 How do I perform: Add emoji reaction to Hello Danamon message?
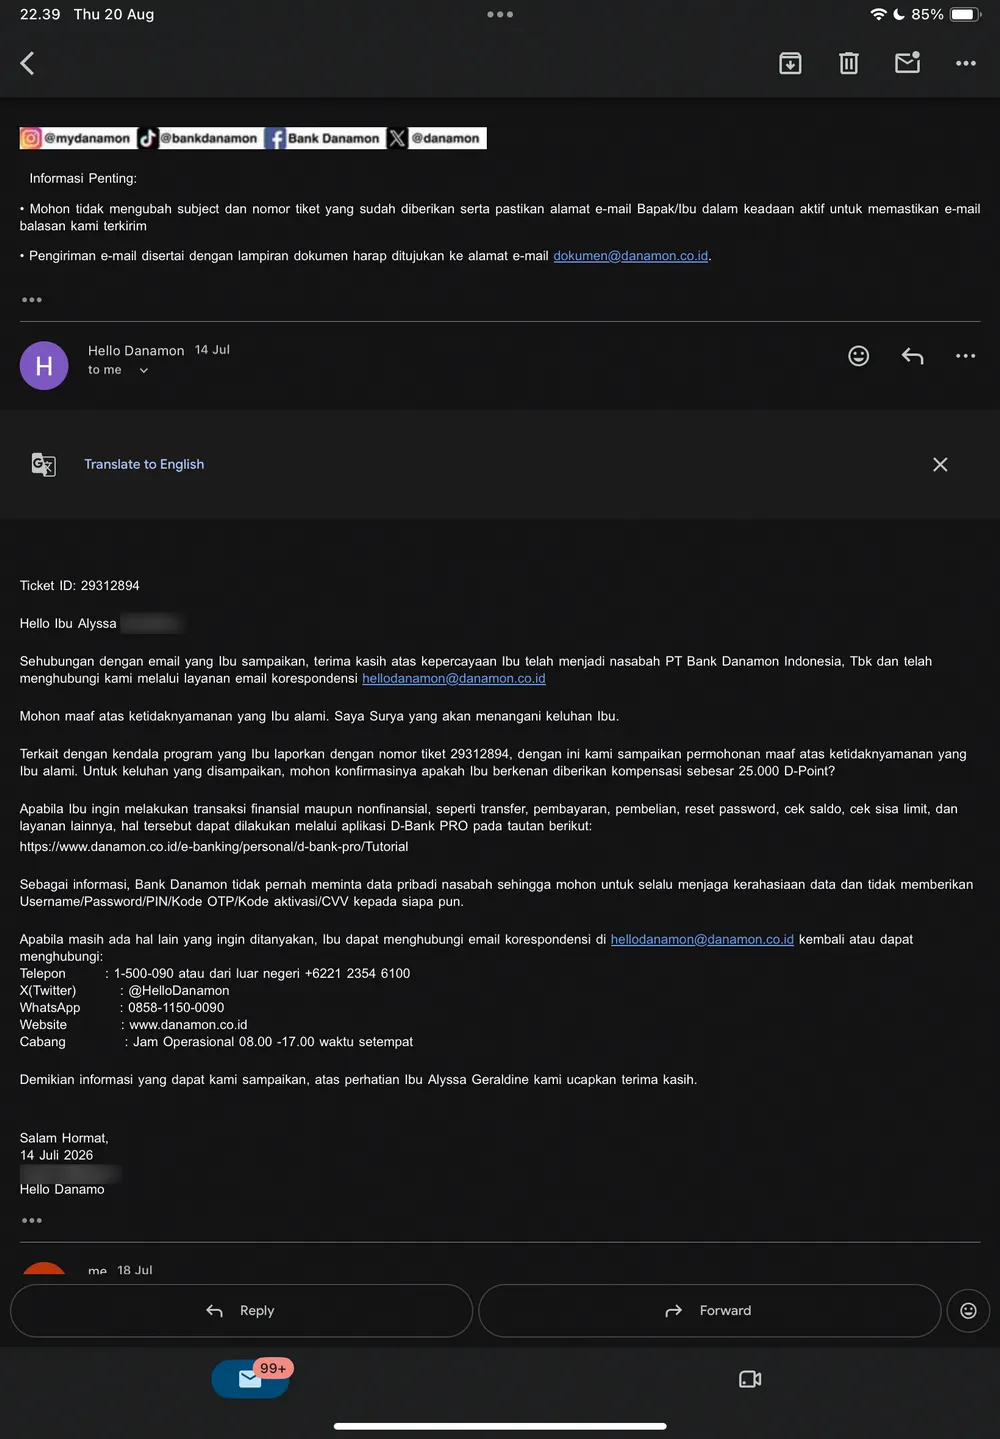[x=858, y=356]
